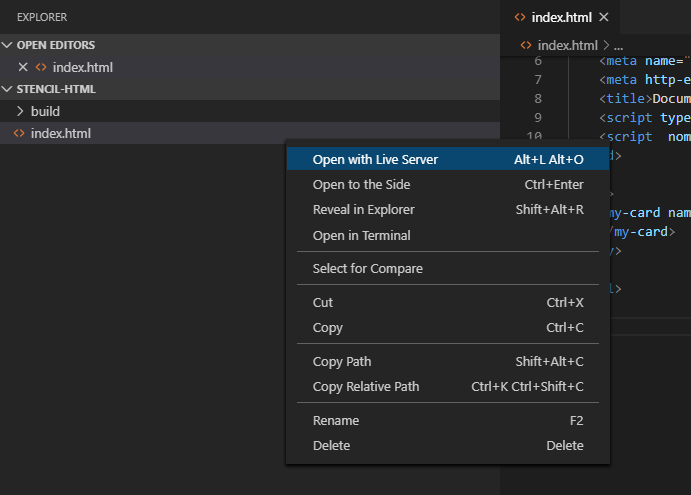Cut the file via context menu
Image resolution: width=691 pixels, height=495 pixels.
323,302
